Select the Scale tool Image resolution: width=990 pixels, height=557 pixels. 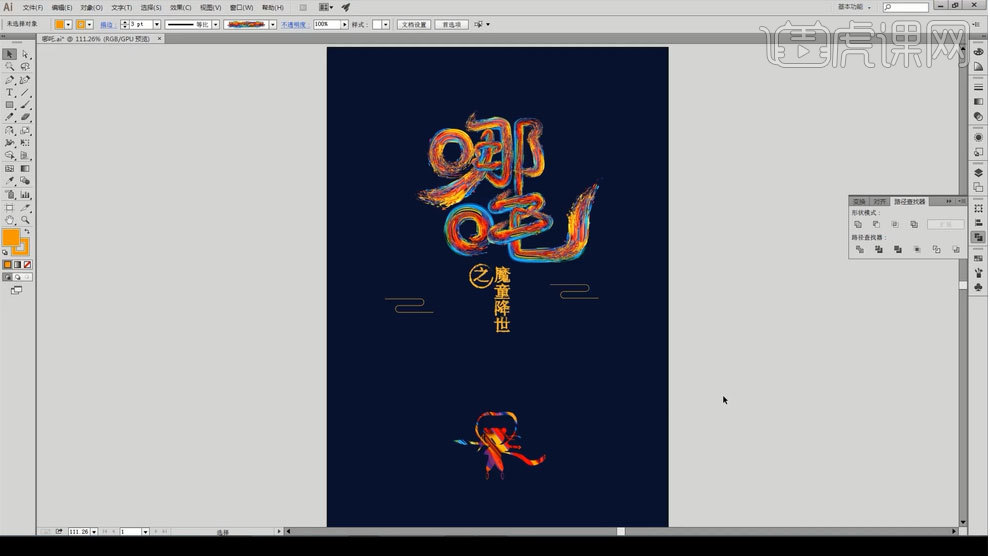[25, 131]
